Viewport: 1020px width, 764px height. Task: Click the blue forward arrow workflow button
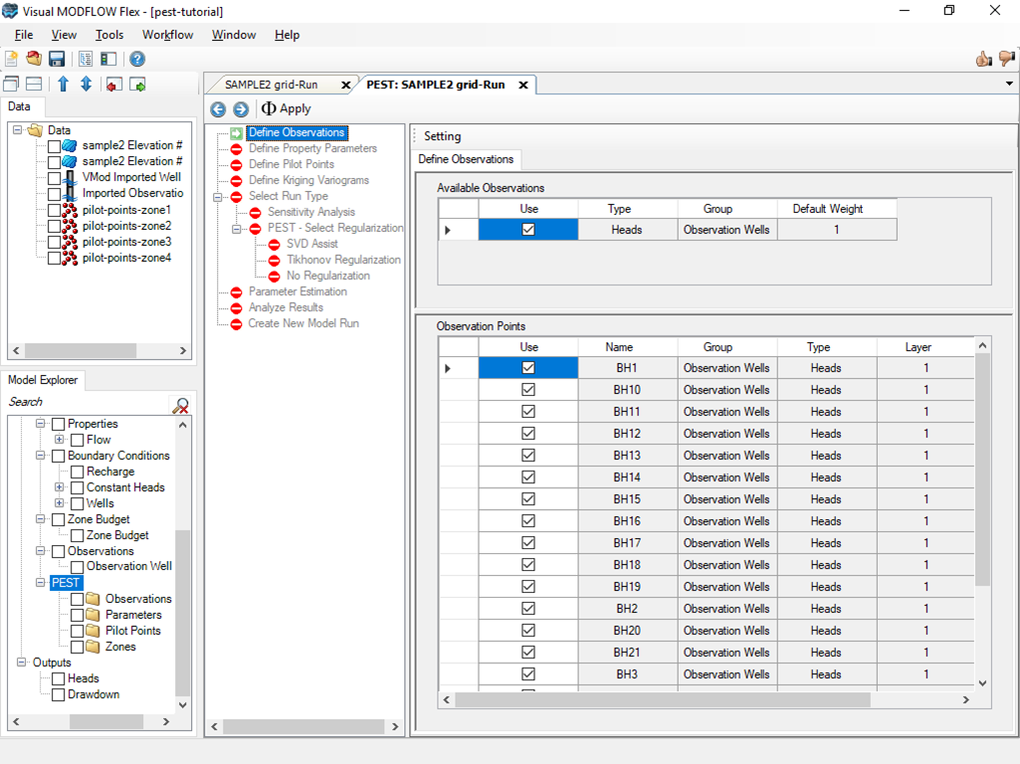(x=240, y=109)
